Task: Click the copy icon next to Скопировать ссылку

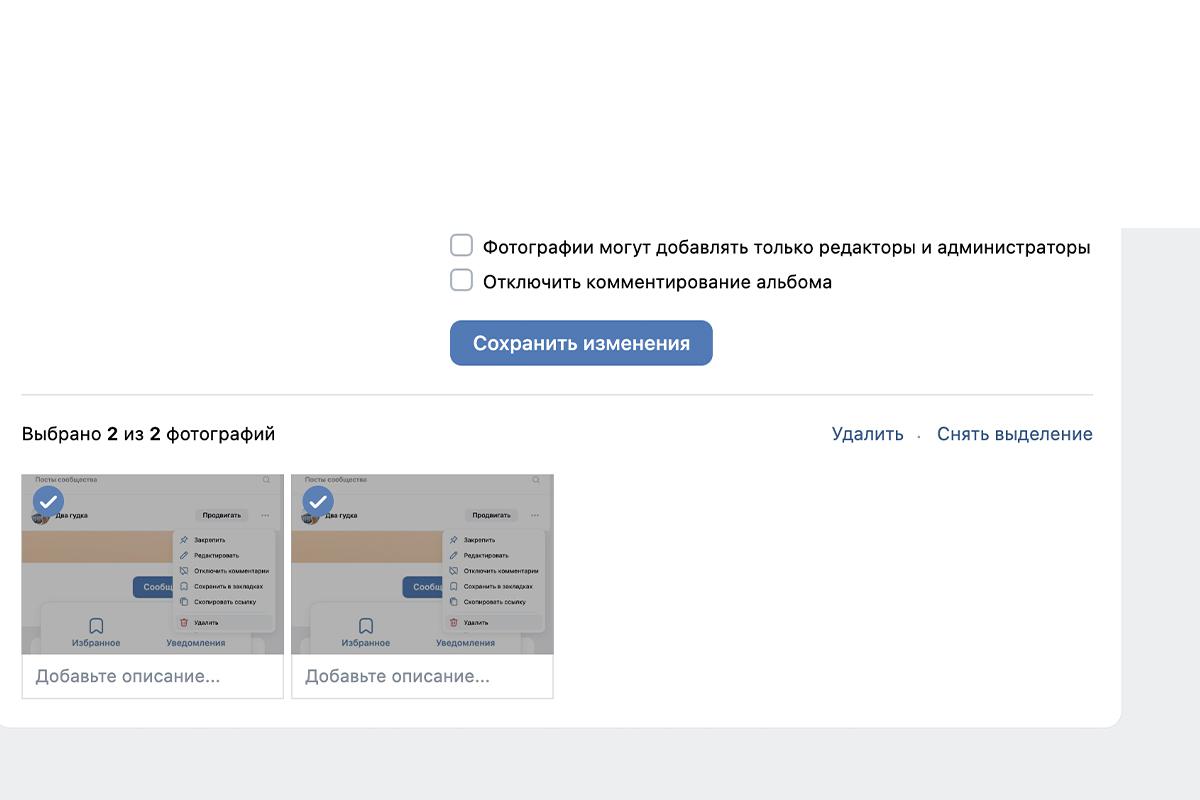Action: 184,602
